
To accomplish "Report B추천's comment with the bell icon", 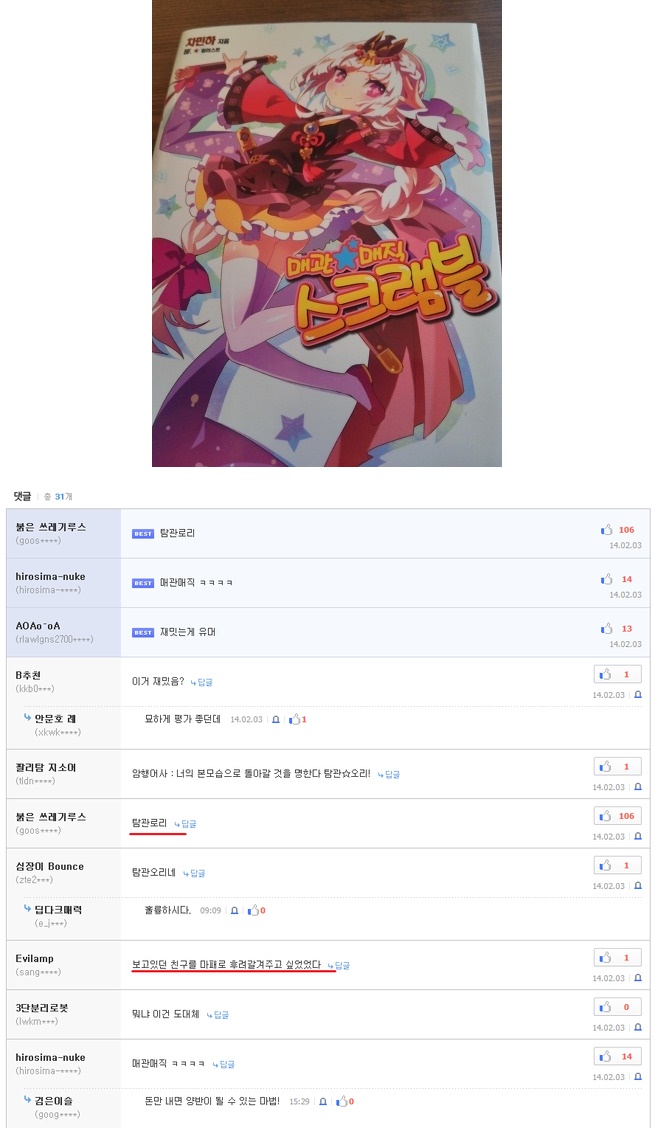I will click(638, 695).
